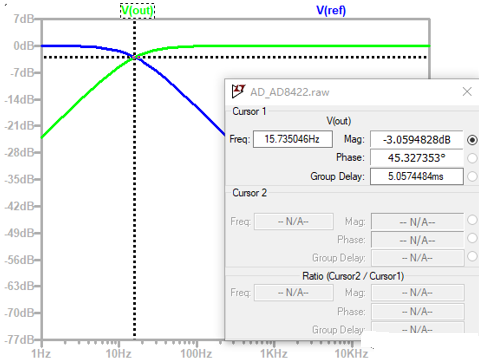Click the Cursor 2 Freq N/A field
Viewport: 486px width, 363px height.
point(294,221)
